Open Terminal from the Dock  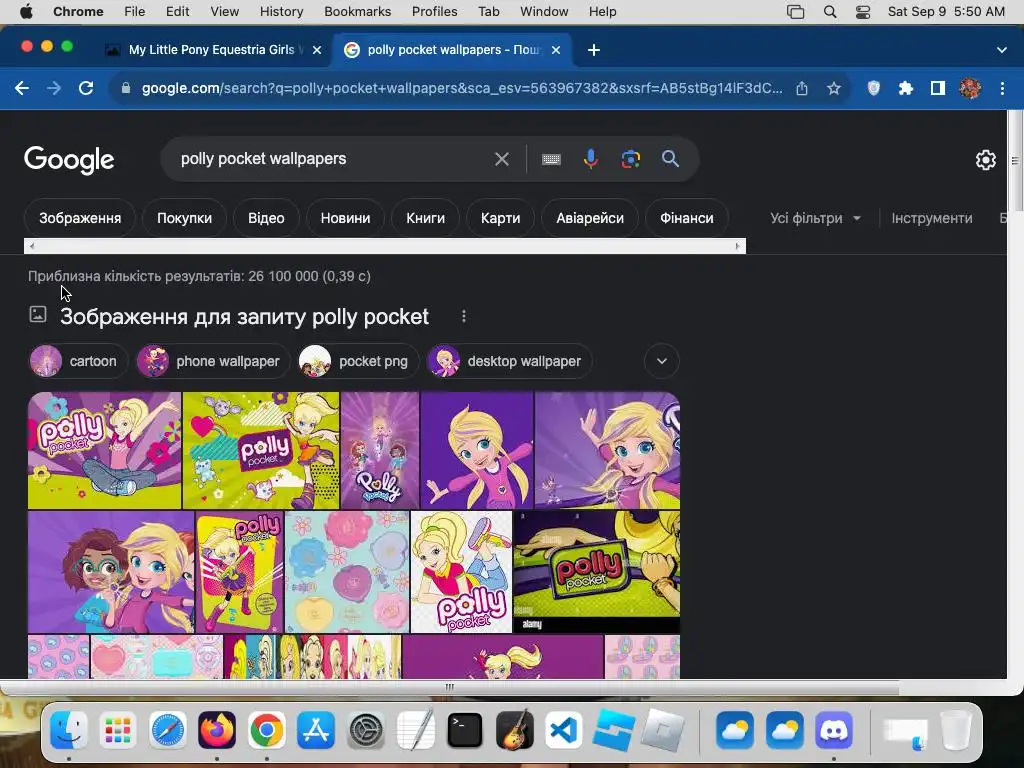[465, 730]
